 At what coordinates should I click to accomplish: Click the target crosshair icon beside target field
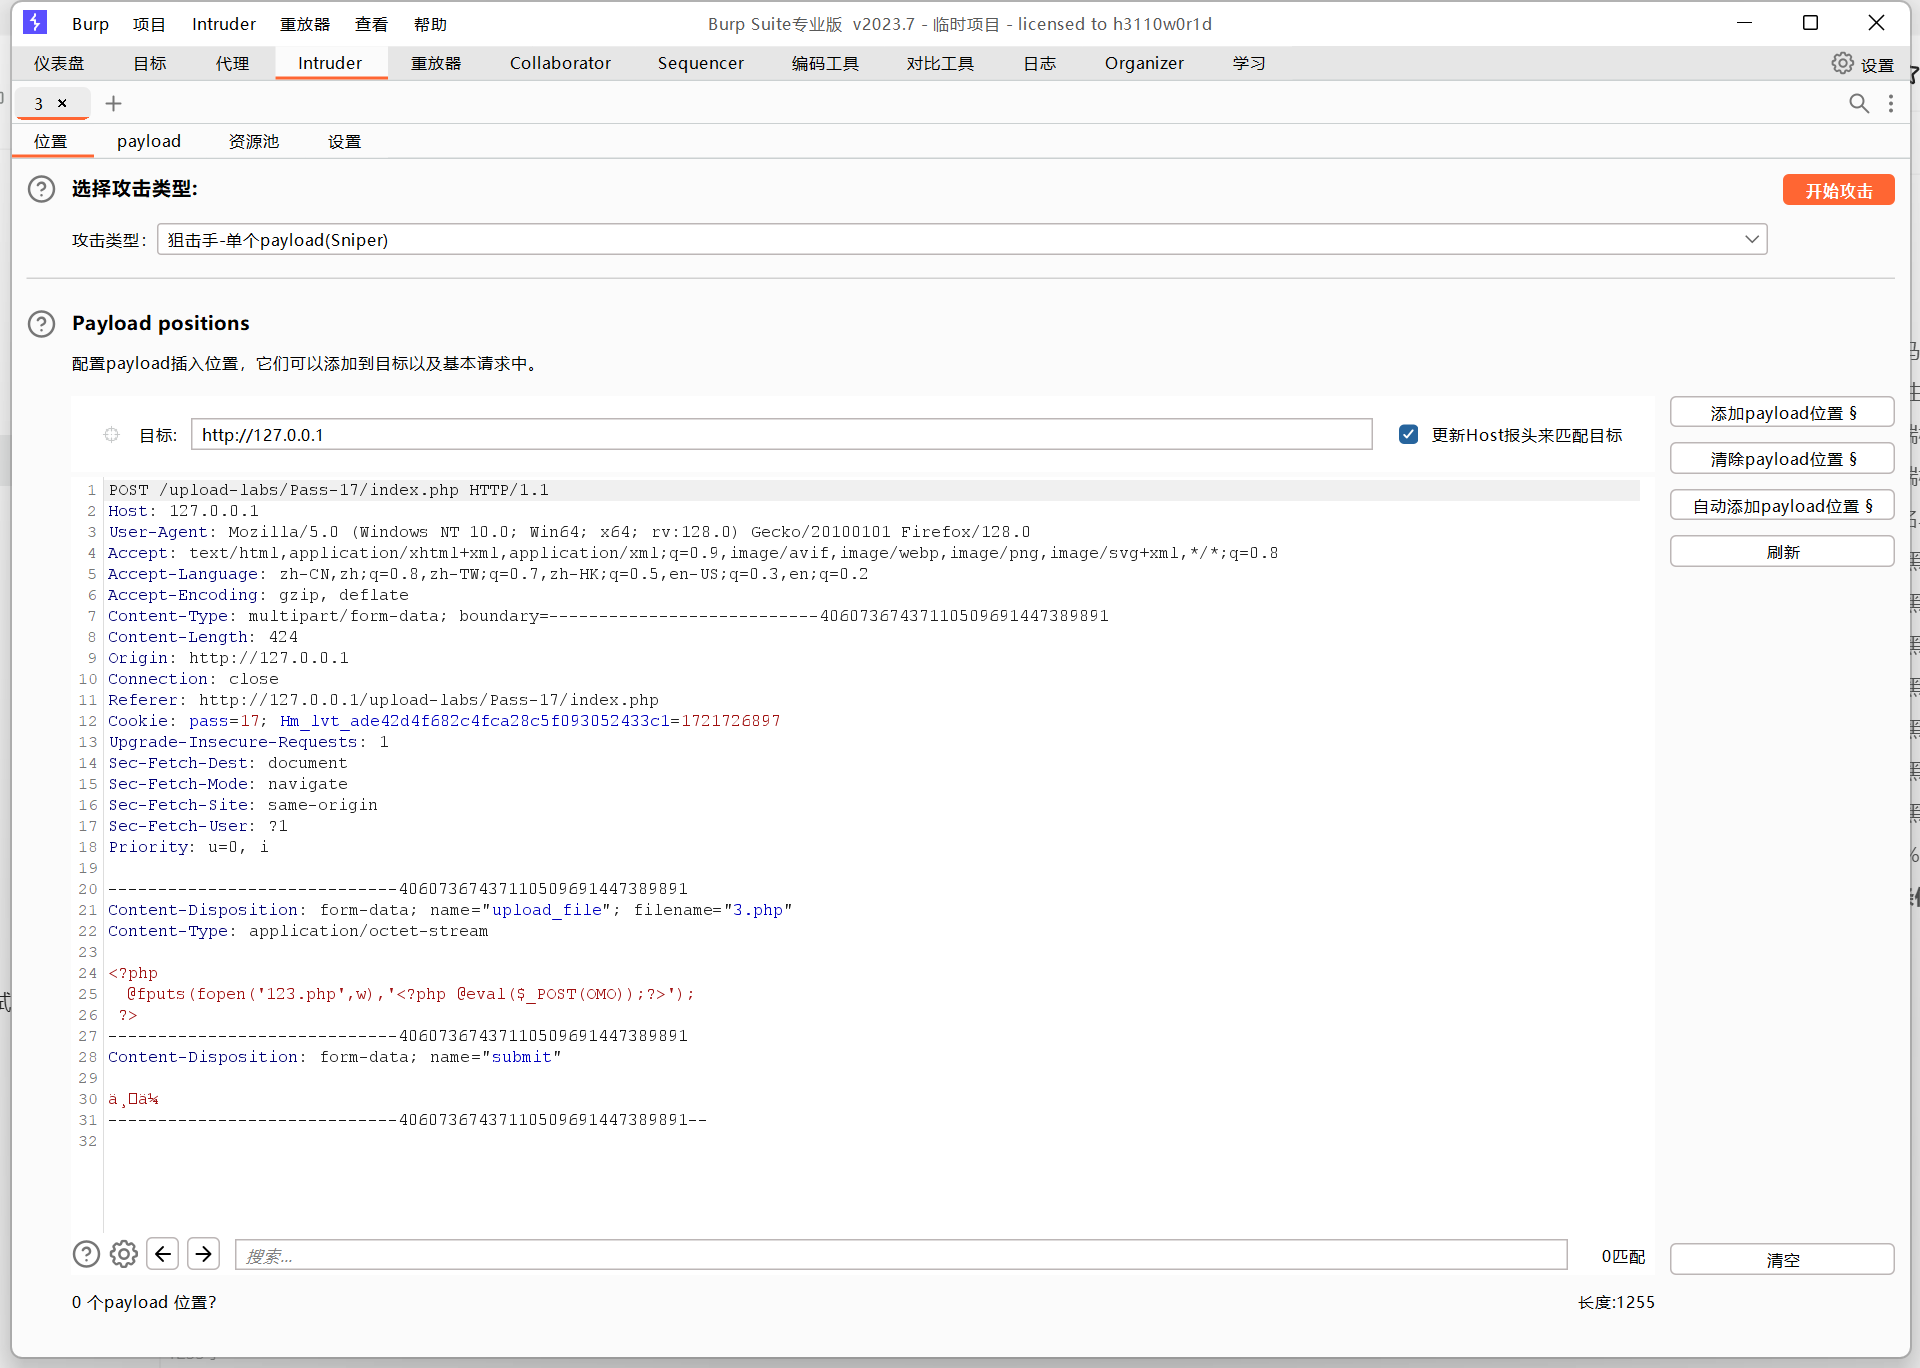(x=111, y=435)
